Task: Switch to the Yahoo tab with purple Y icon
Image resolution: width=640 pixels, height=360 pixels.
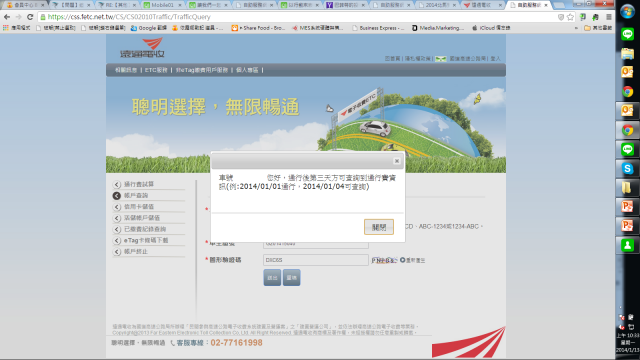Action: [x=345, y=5]
